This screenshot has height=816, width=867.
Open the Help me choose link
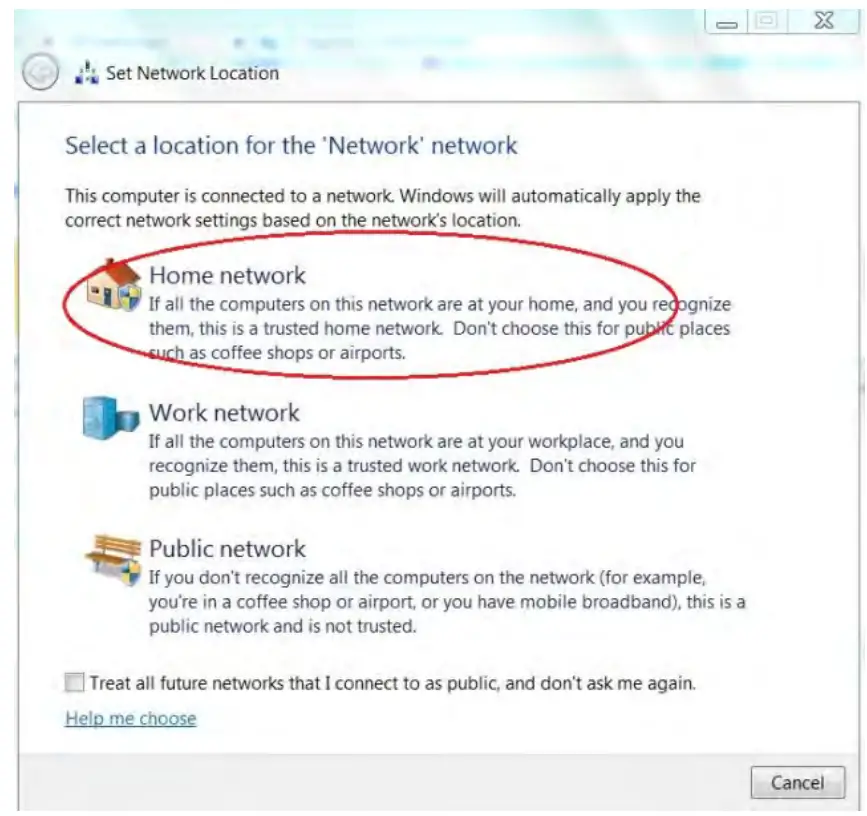[x=130, y=718]
